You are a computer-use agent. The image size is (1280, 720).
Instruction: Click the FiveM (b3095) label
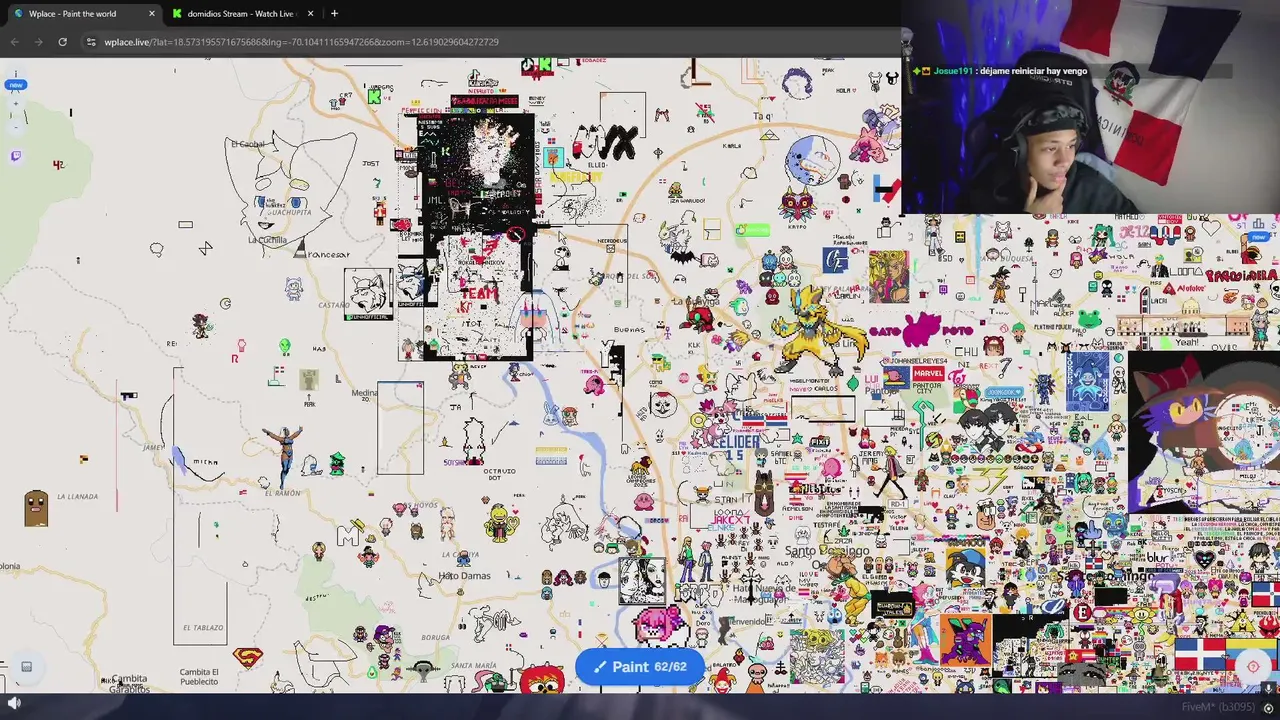(1217, 707)
